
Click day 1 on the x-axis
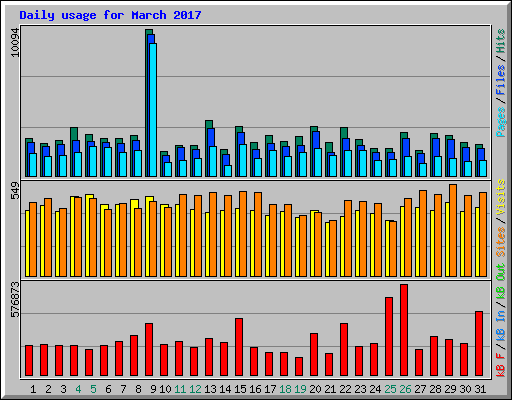pos(33,389)
